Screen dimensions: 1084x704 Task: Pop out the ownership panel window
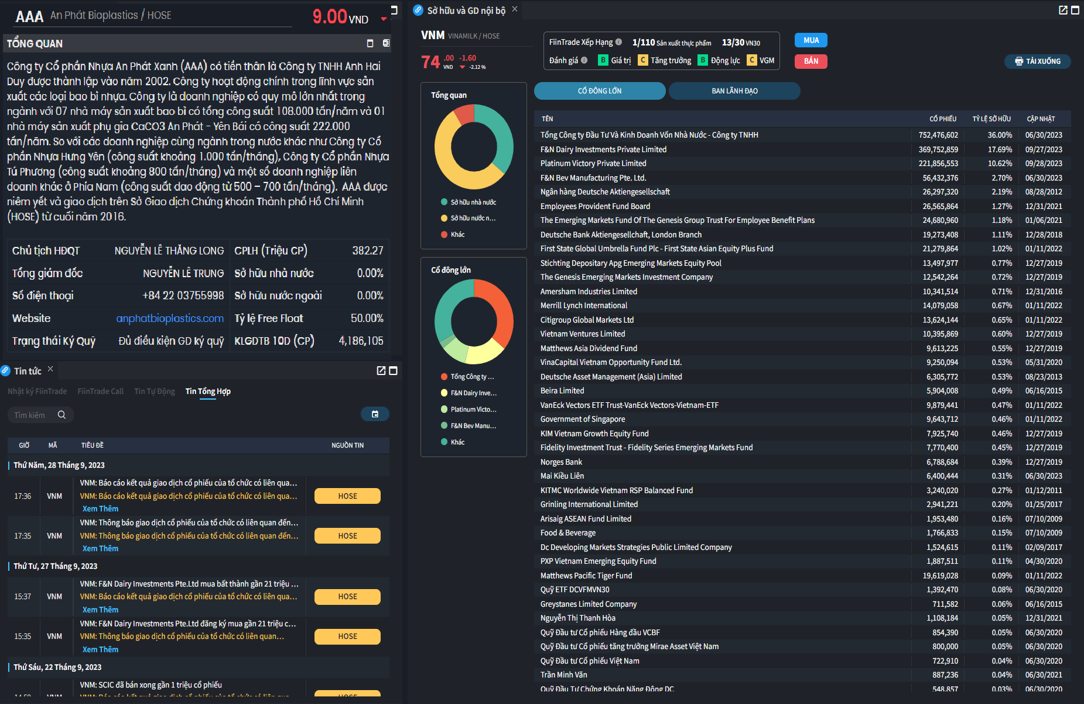click(x=1063, y=10)
